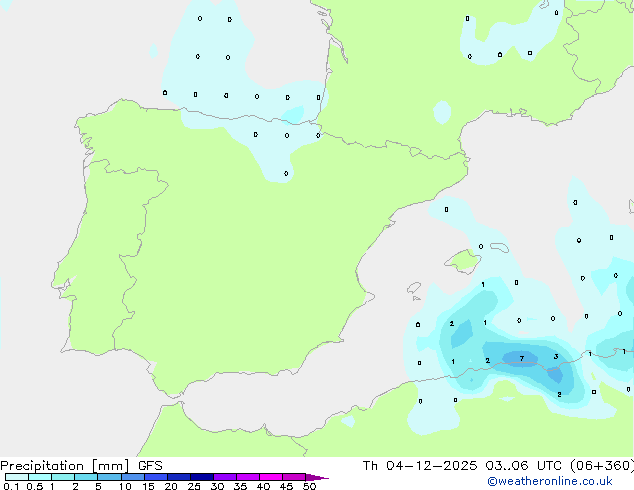This screenshot has width=634, height=490.
Task: Click the "Precipitation [mm]" title text
Action: coord(65,466)
